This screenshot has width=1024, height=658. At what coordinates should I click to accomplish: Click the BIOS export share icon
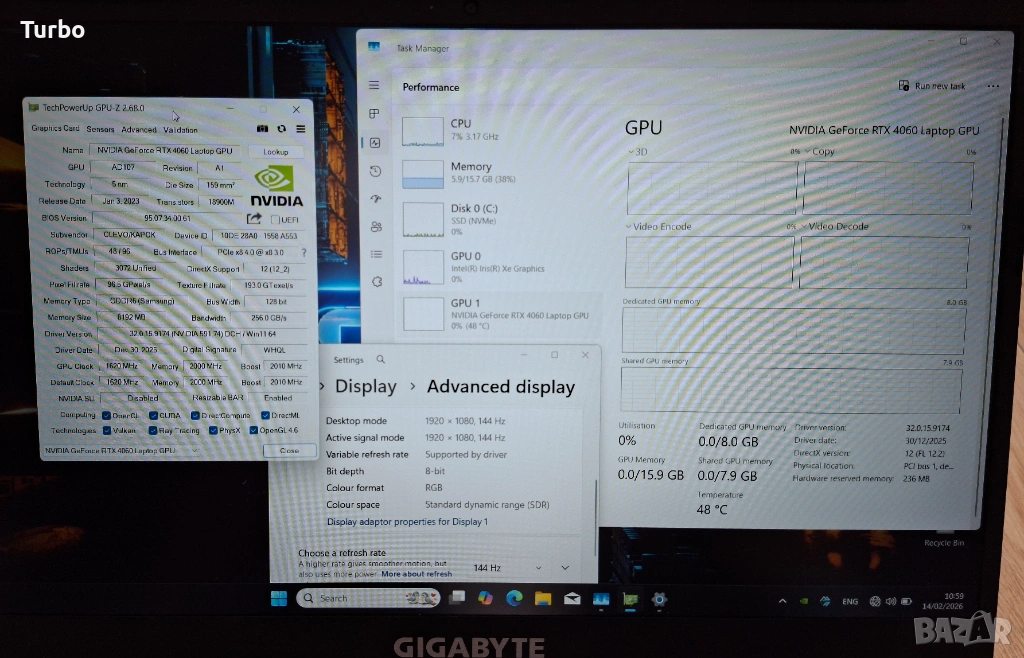[254, 219]
